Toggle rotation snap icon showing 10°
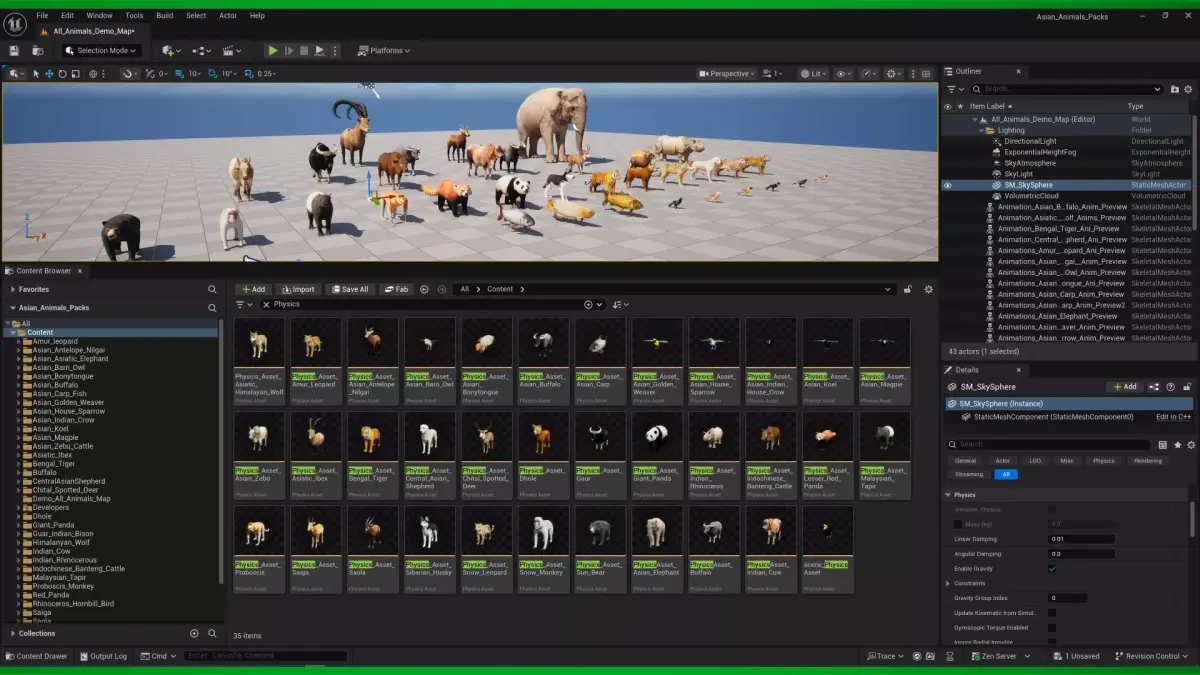Viewport: 1200px width, 675px height. coord(212,74)
